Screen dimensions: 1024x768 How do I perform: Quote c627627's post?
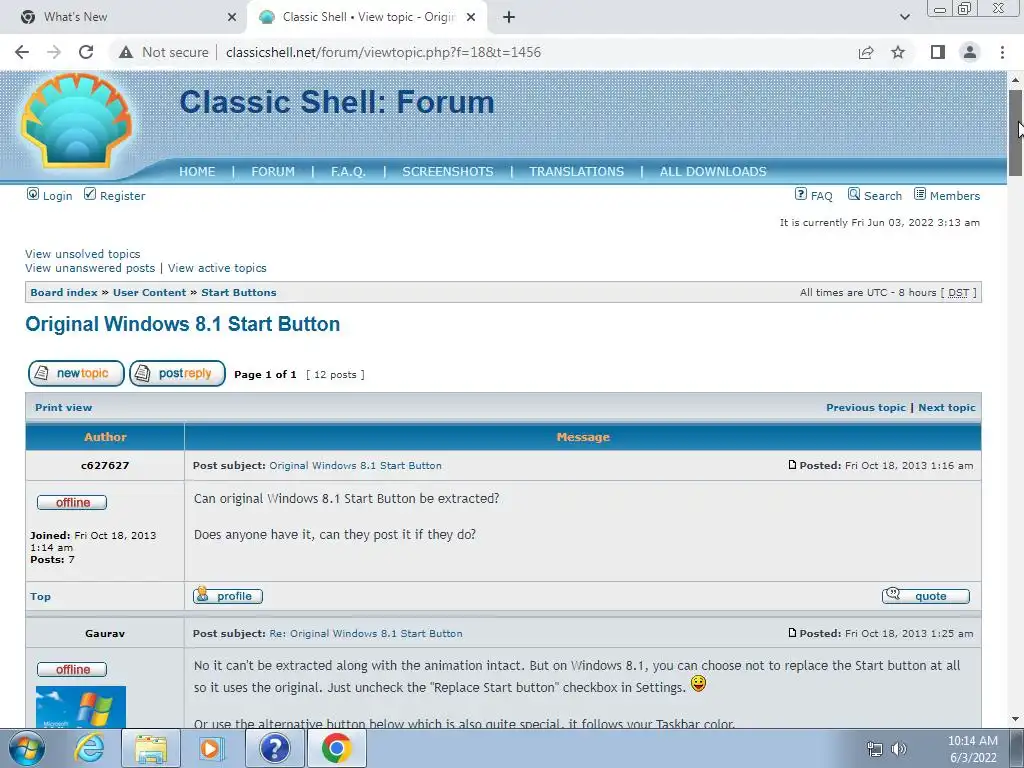(x=925, y=596)
